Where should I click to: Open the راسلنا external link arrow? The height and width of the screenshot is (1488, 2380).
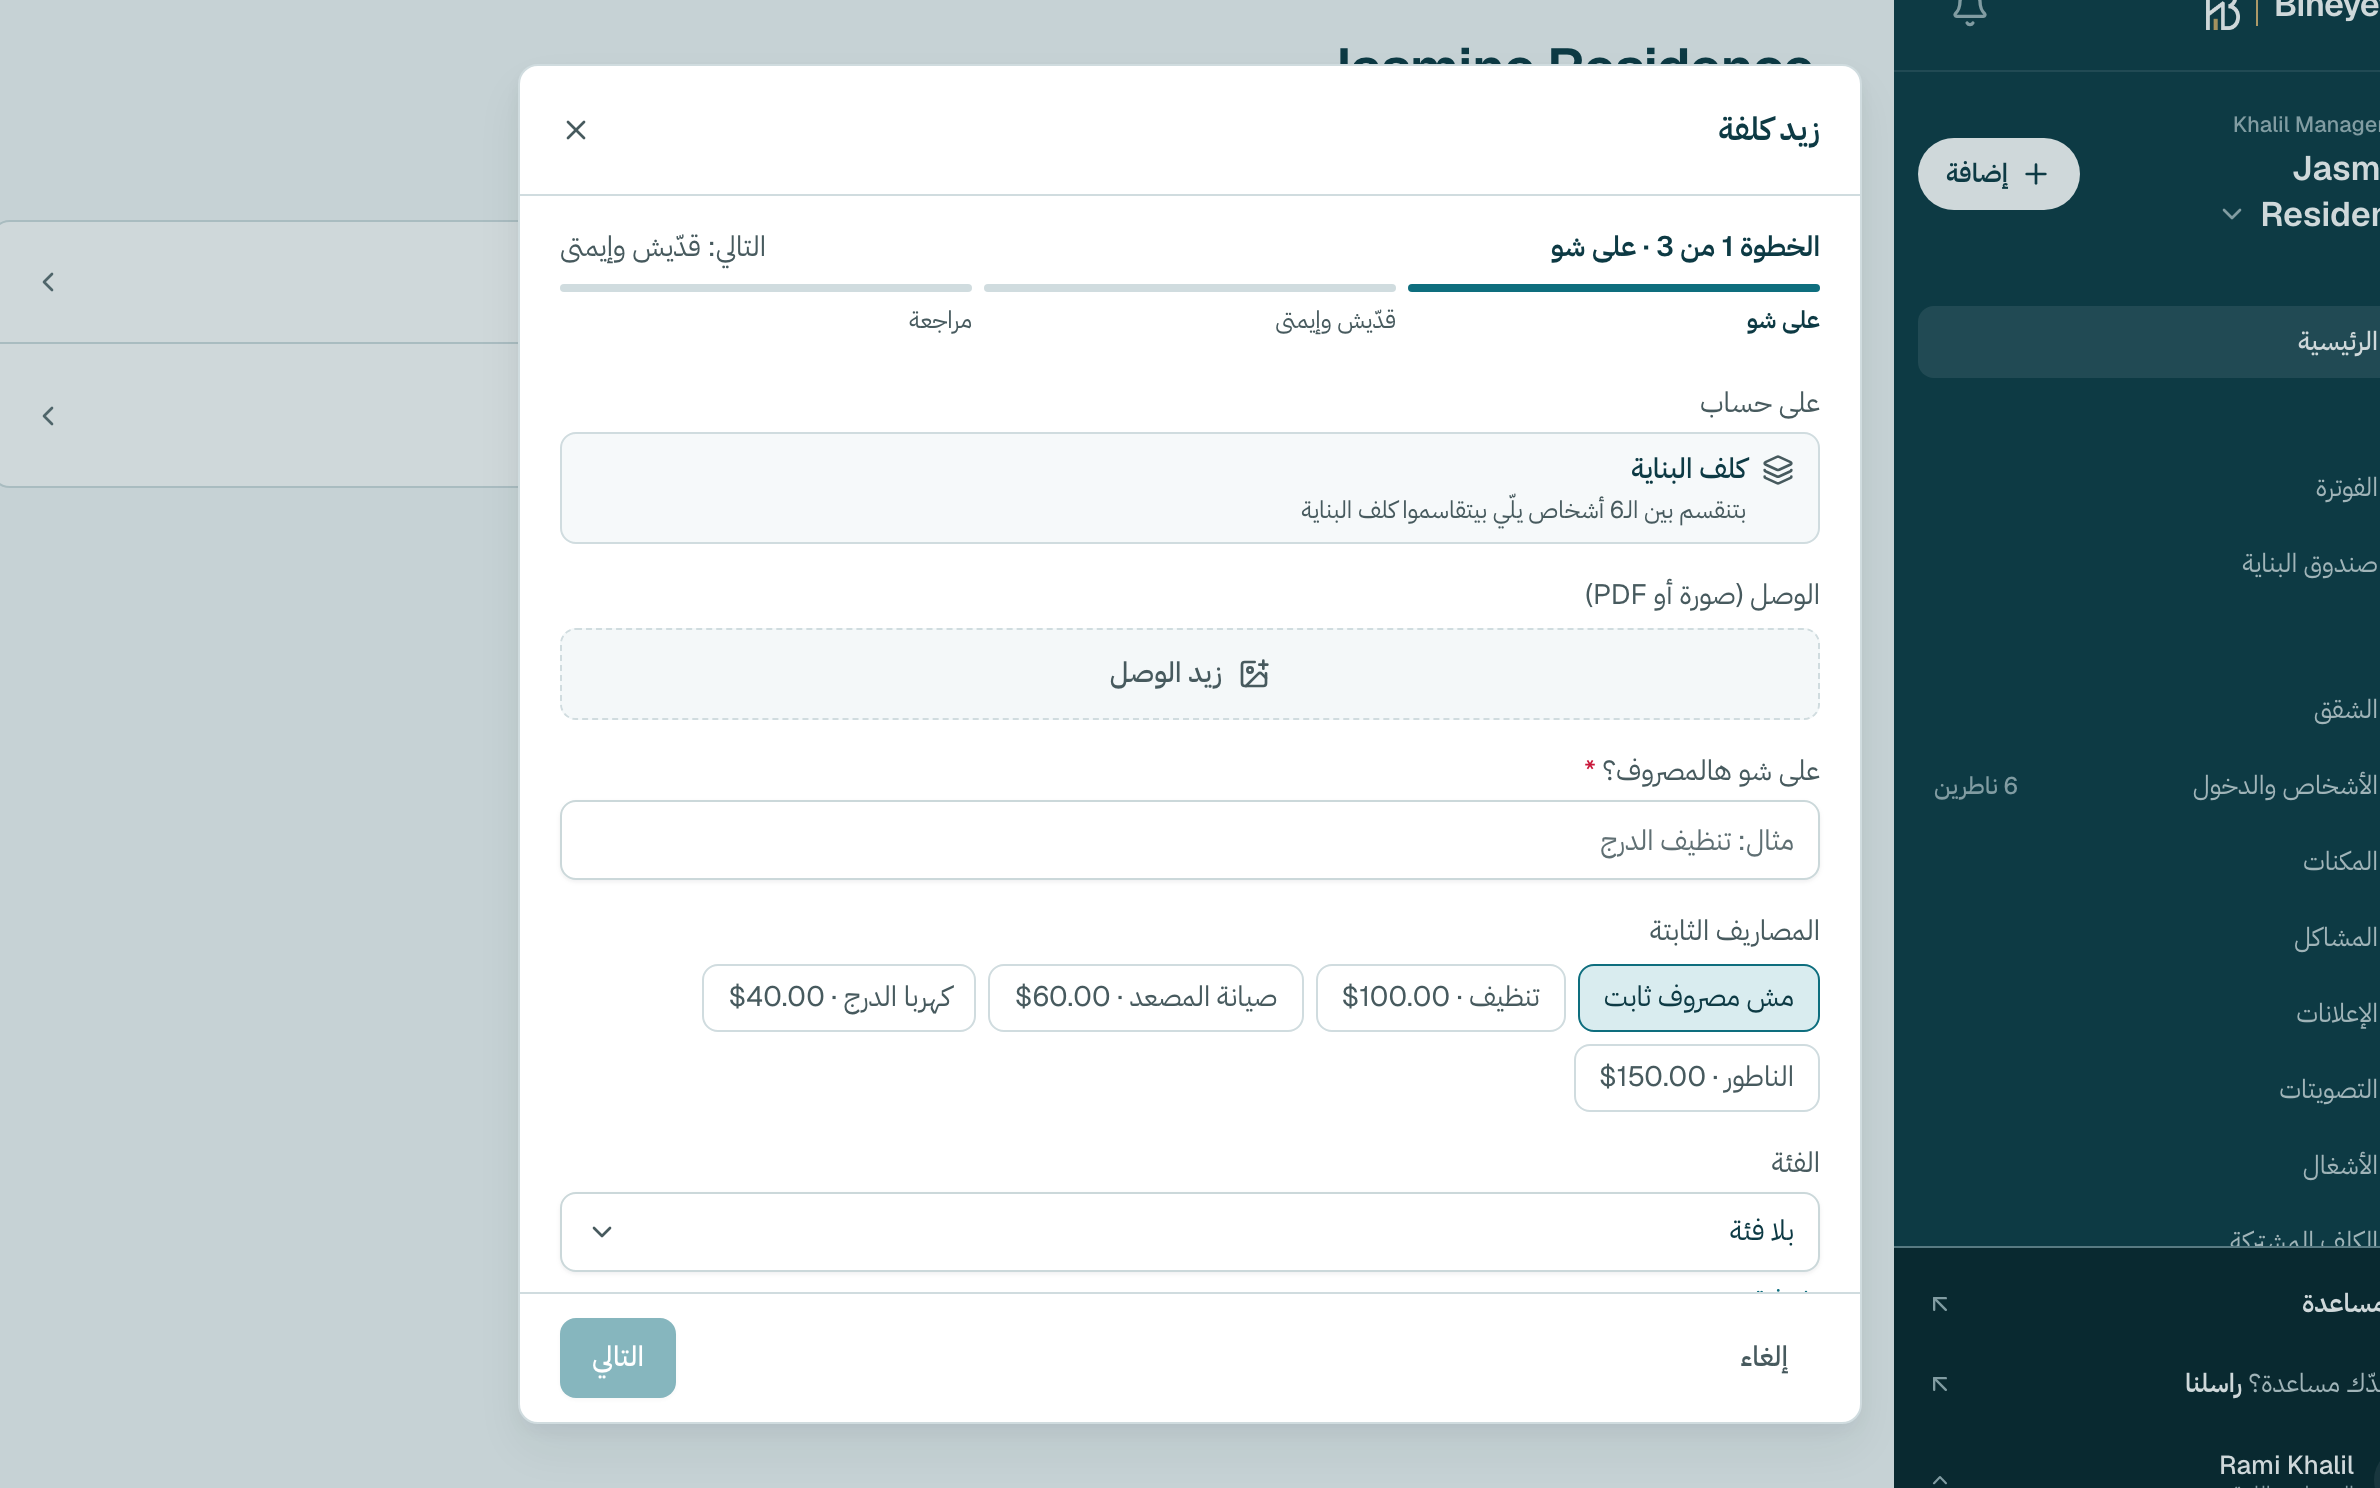point(1940,1384)
